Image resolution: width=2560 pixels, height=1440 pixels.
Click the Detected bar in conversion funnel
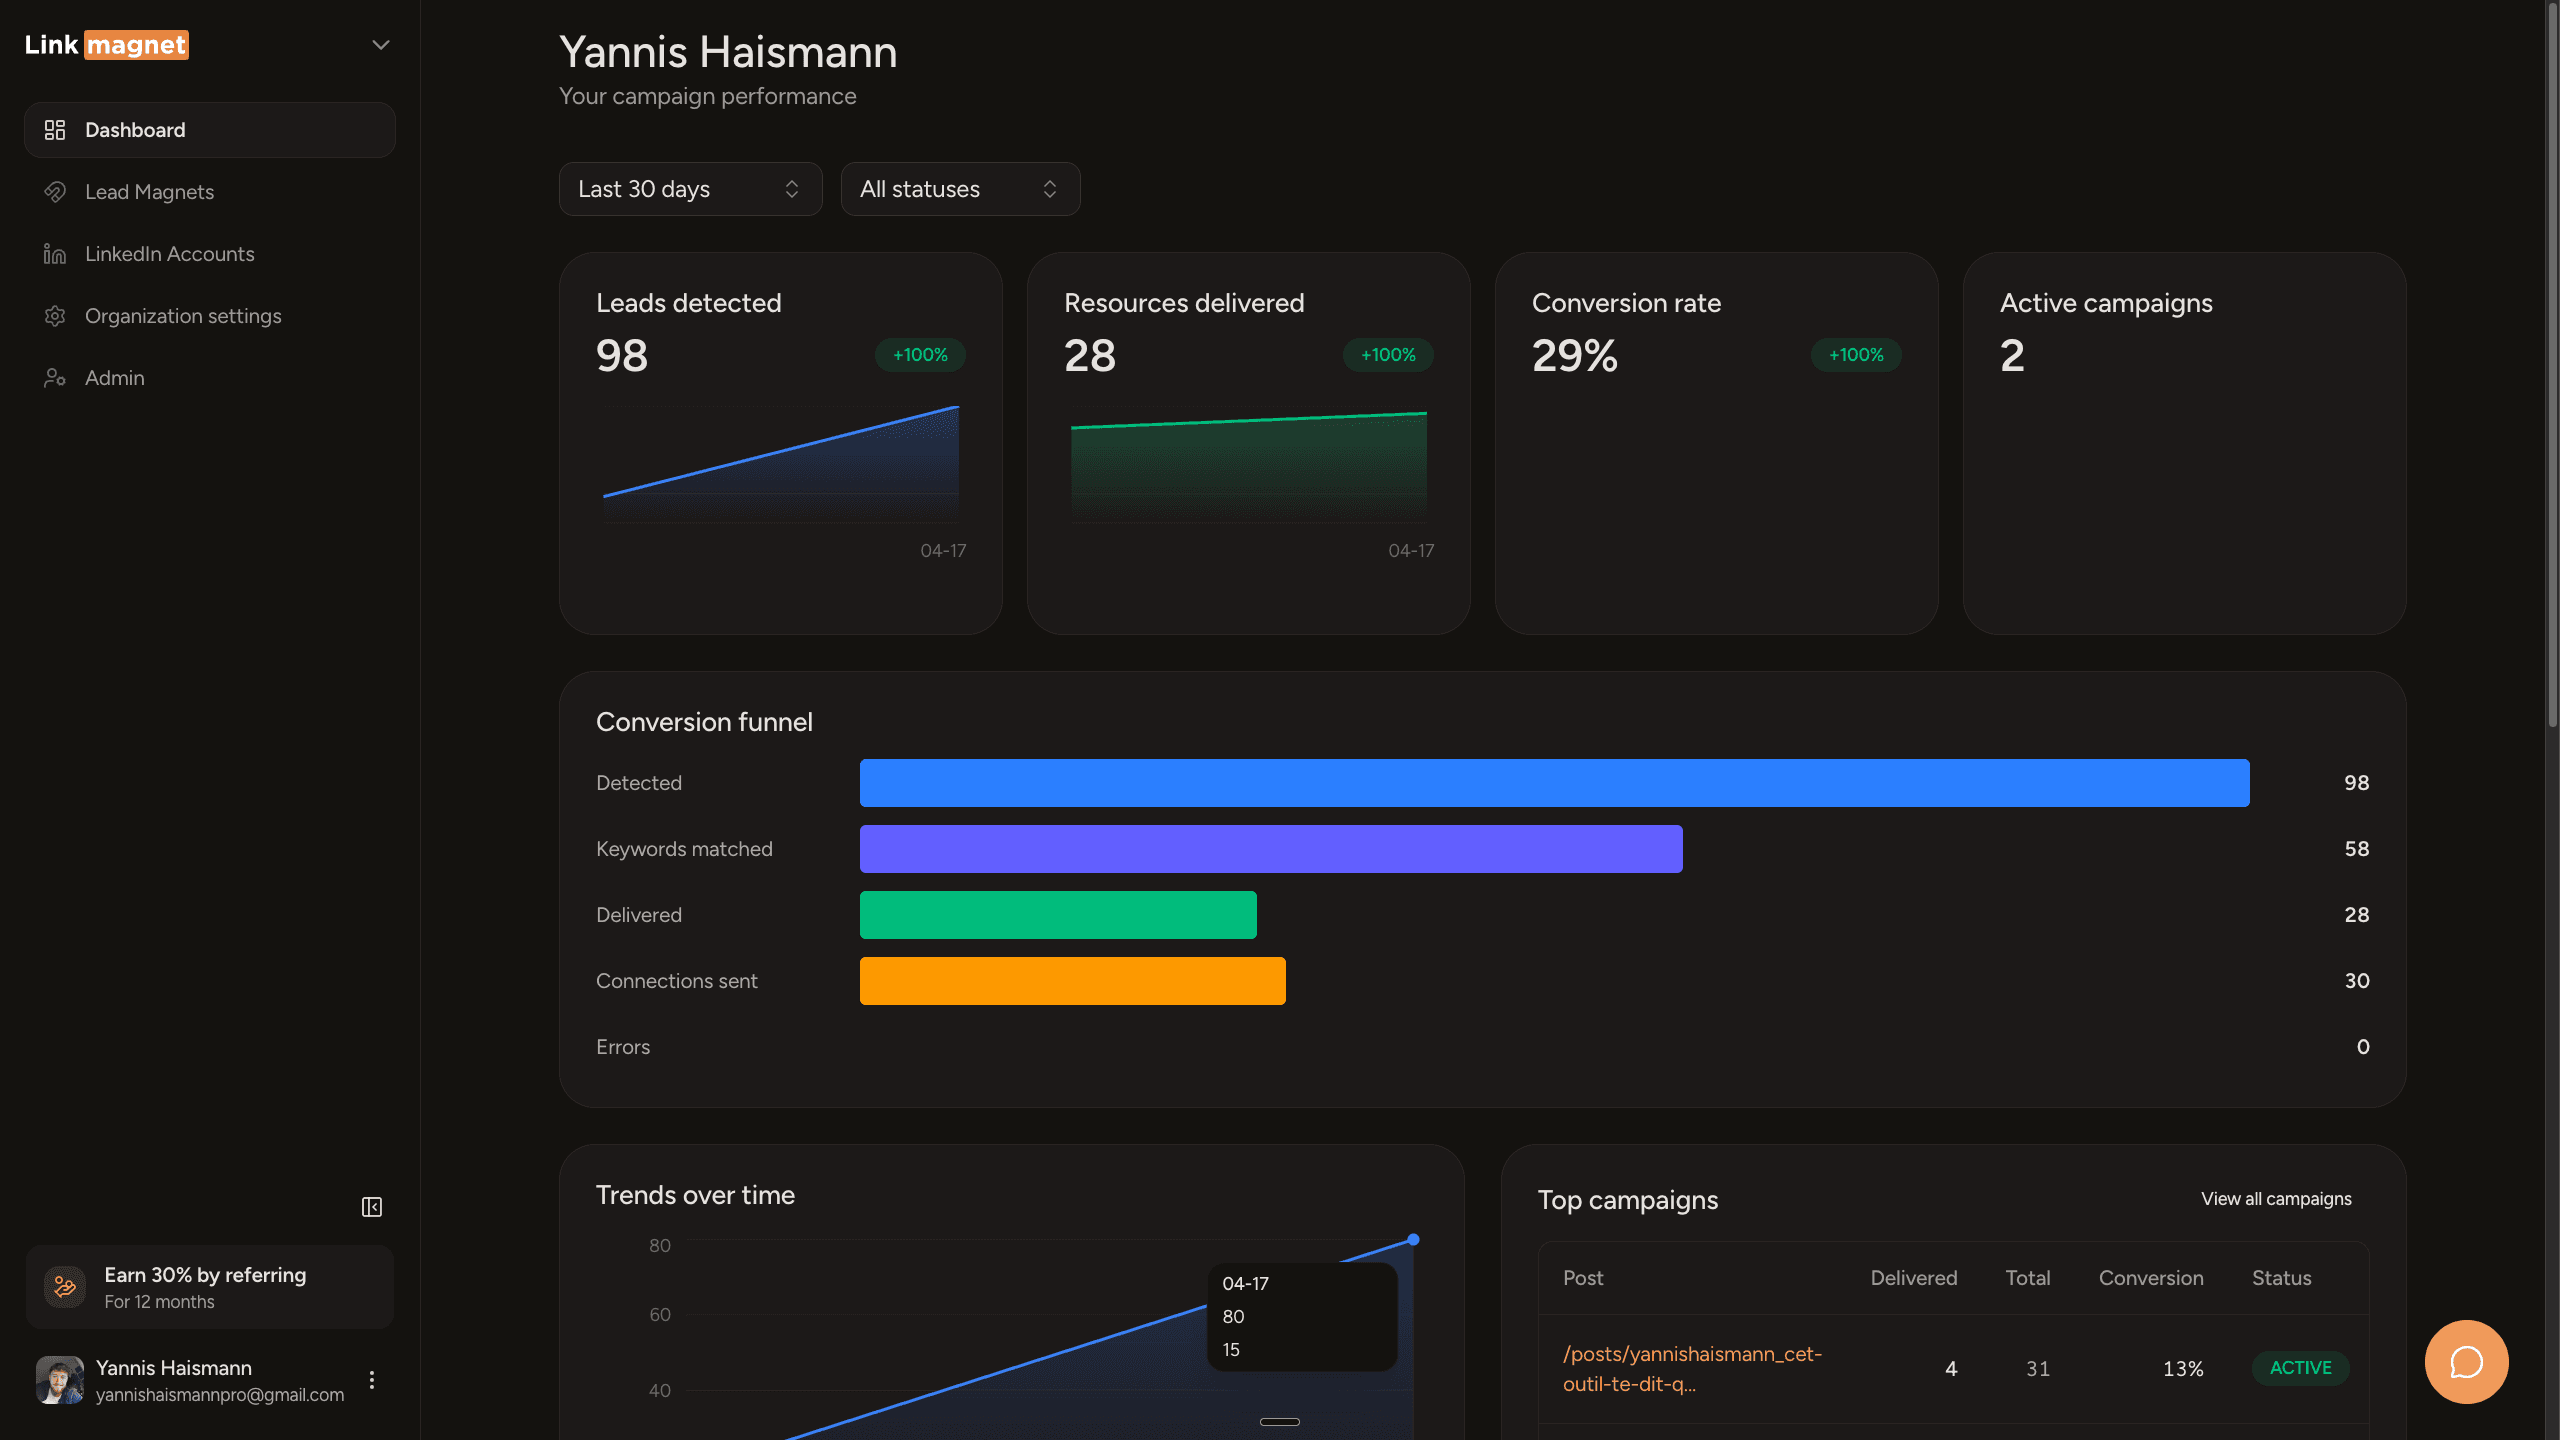(x=1554, y=782)
